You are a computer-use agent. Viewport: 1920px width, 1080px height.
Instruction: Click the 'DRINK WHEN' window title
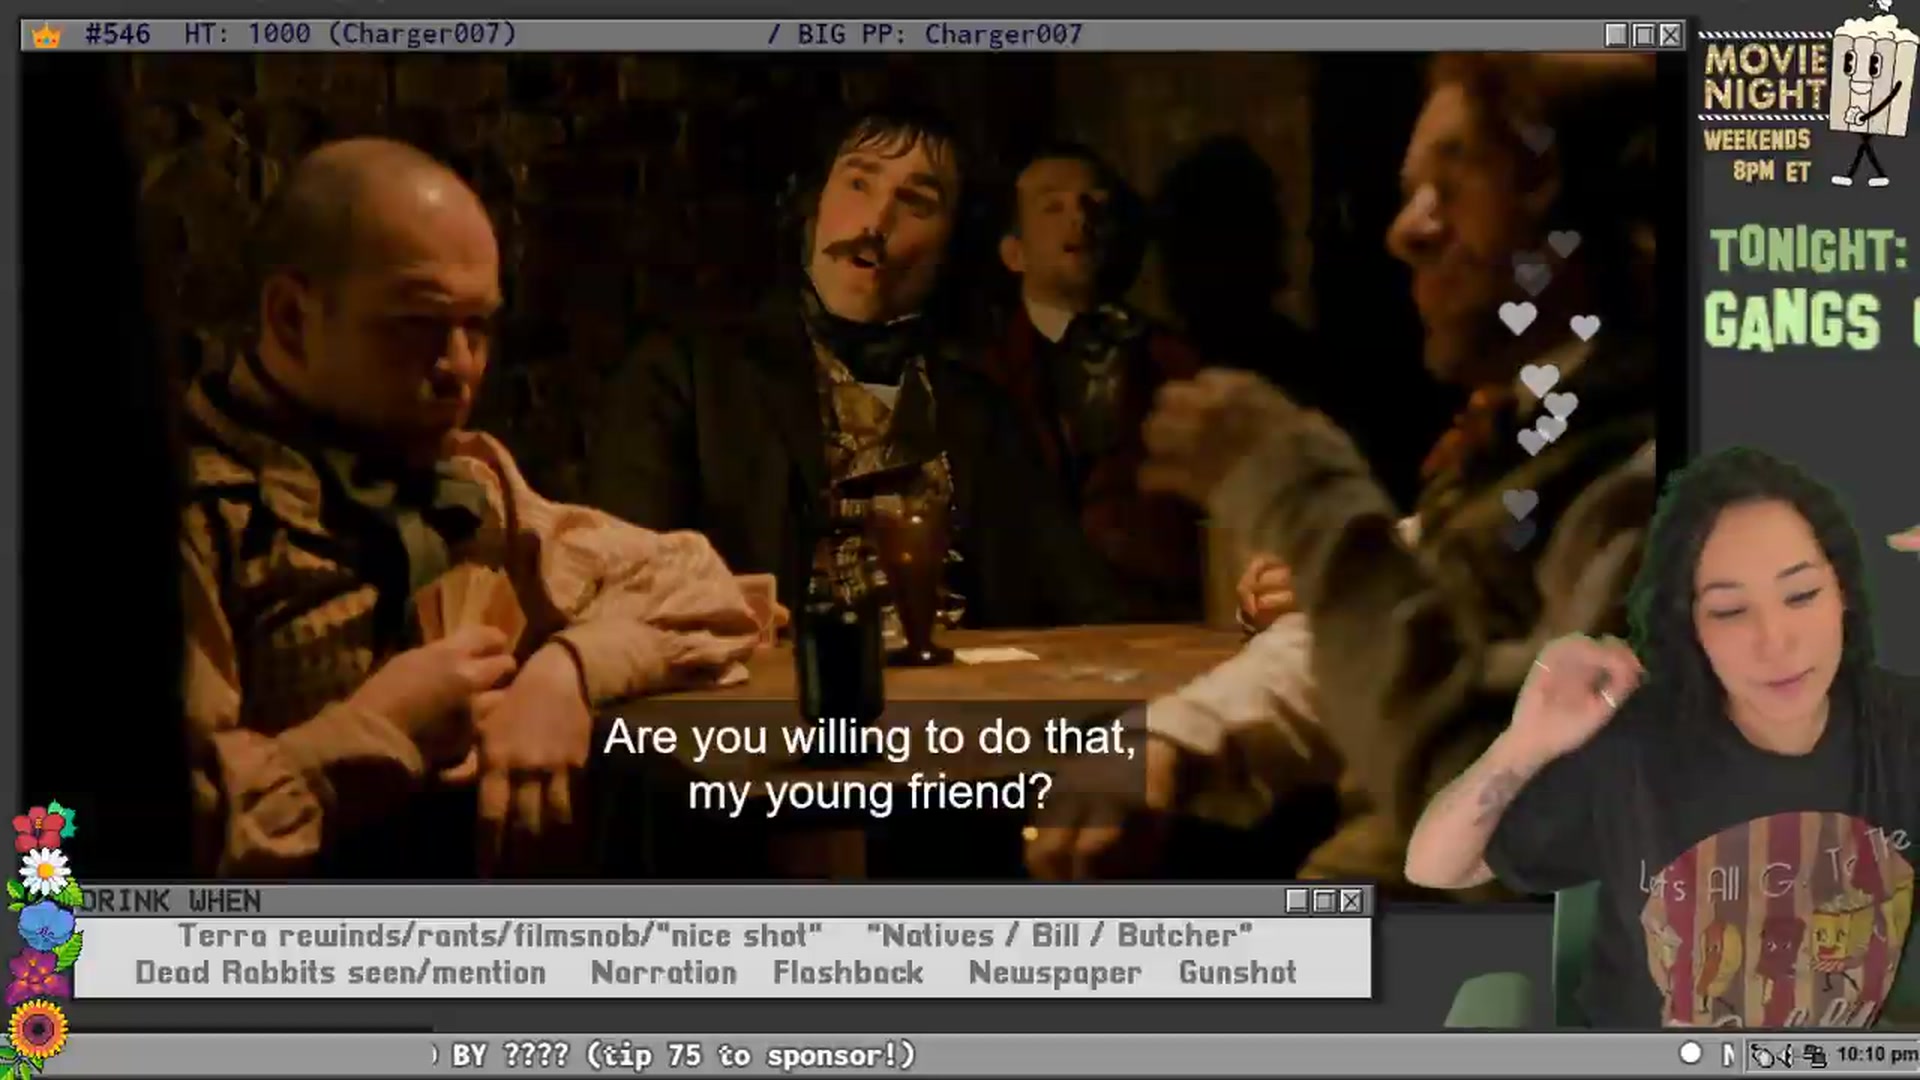point(171,901)
